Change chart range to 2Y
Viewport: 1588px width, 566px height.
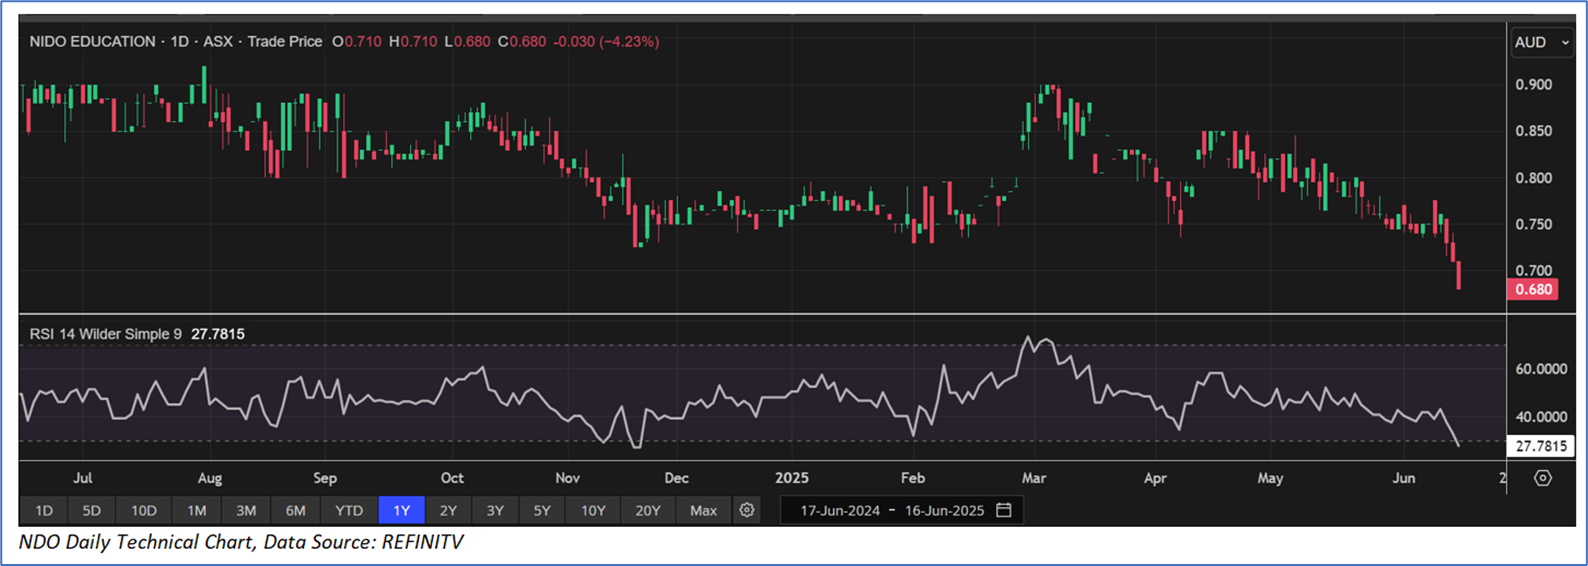click(448, 510)
